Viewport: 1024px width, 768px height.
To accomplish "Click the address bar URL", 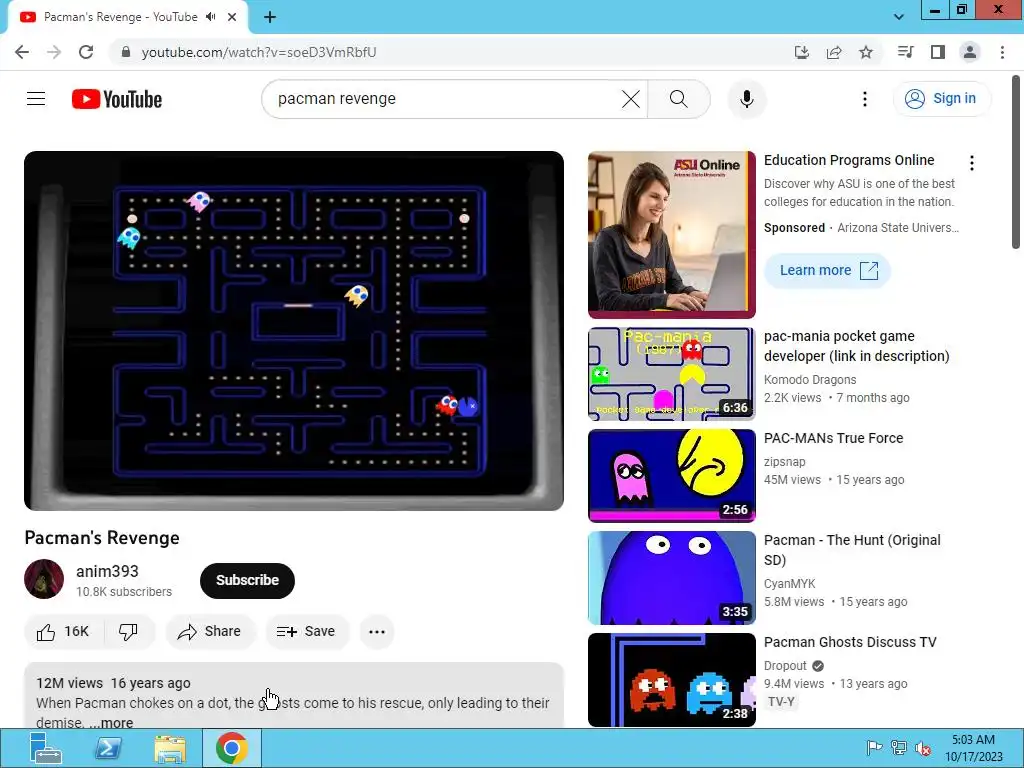I will point(259,52).
